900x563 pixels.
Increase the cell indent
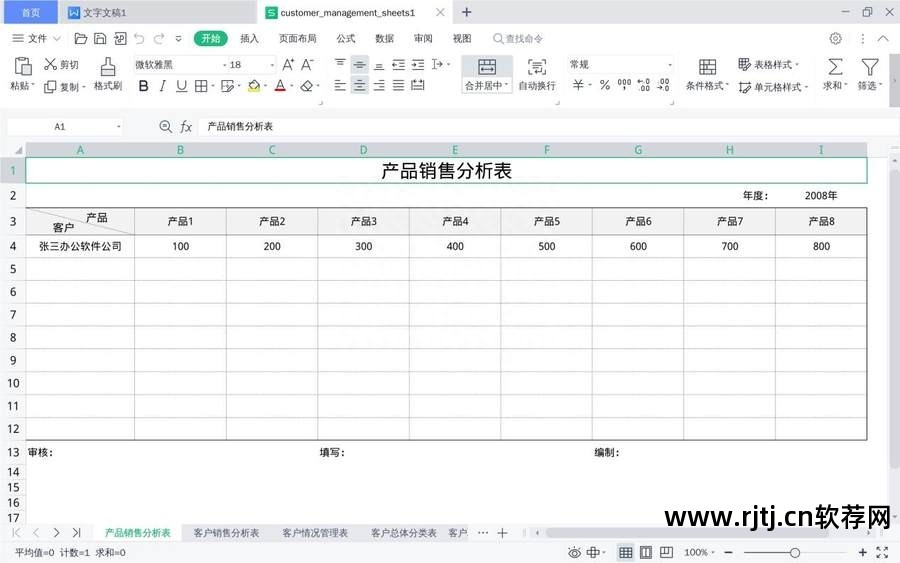pos(418,64)
